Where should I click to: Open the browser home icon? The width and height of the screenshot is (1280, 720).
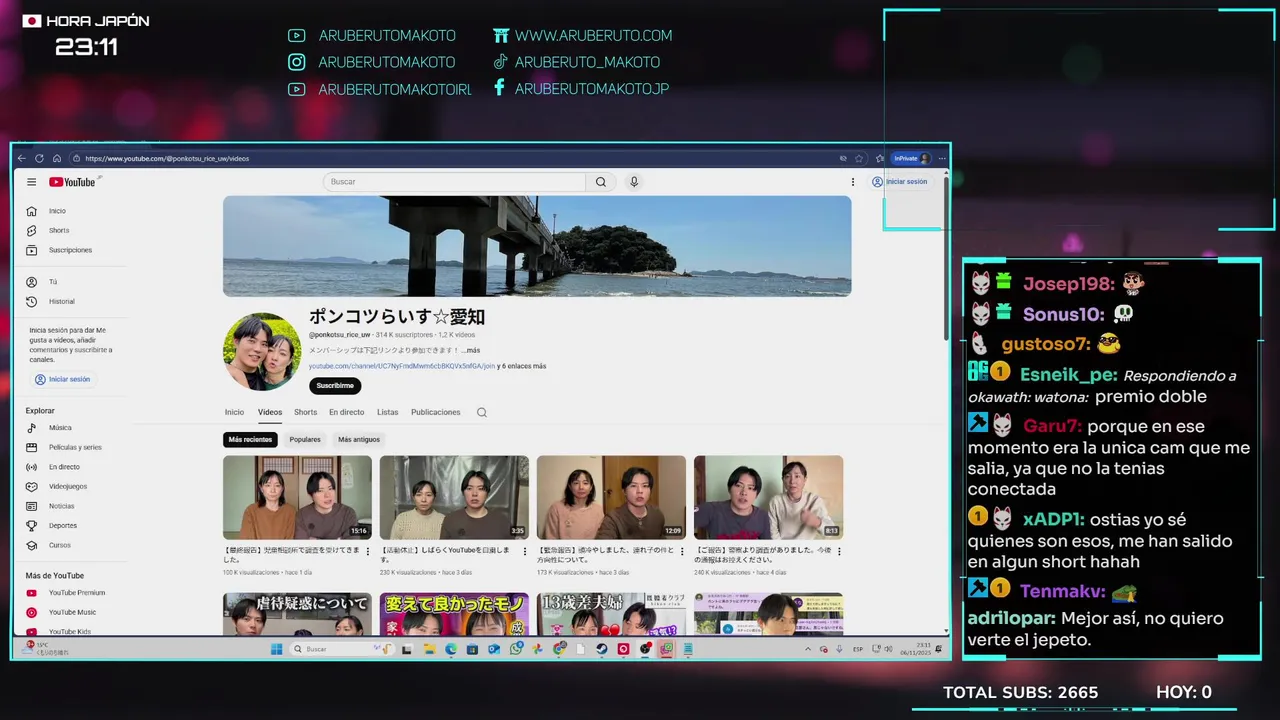[57, 158]
